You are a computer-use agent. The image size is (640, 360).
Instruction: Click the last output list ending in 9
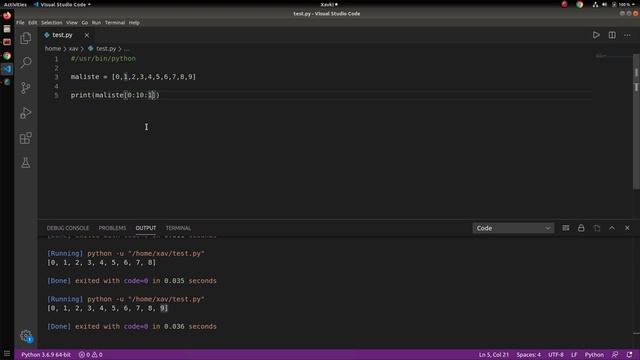pyautogui.click(x=107, y=308)
